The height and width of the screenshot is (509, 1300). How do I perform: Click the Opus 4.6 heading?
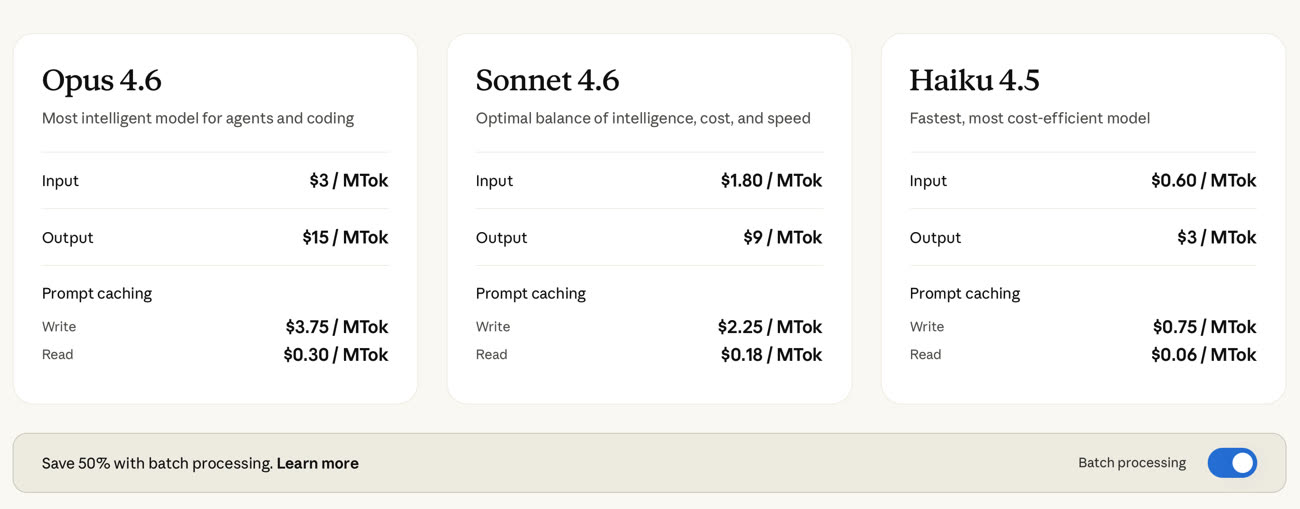[102, 80]
